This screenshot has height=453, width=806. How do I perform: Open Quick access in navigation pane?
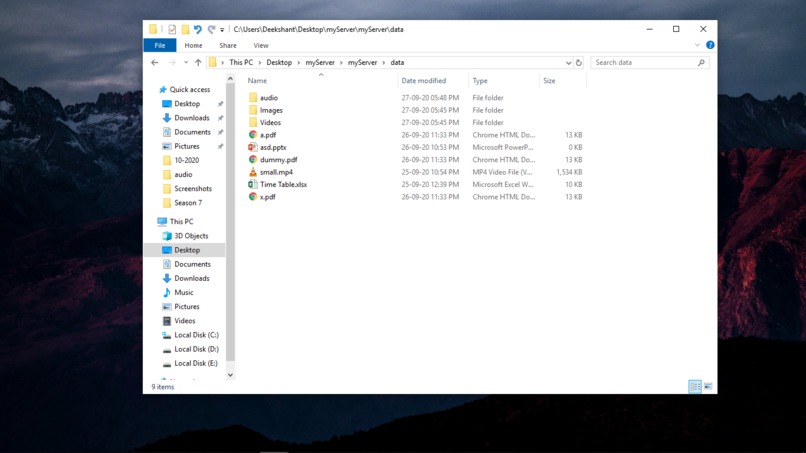click(x=190, y=89)
